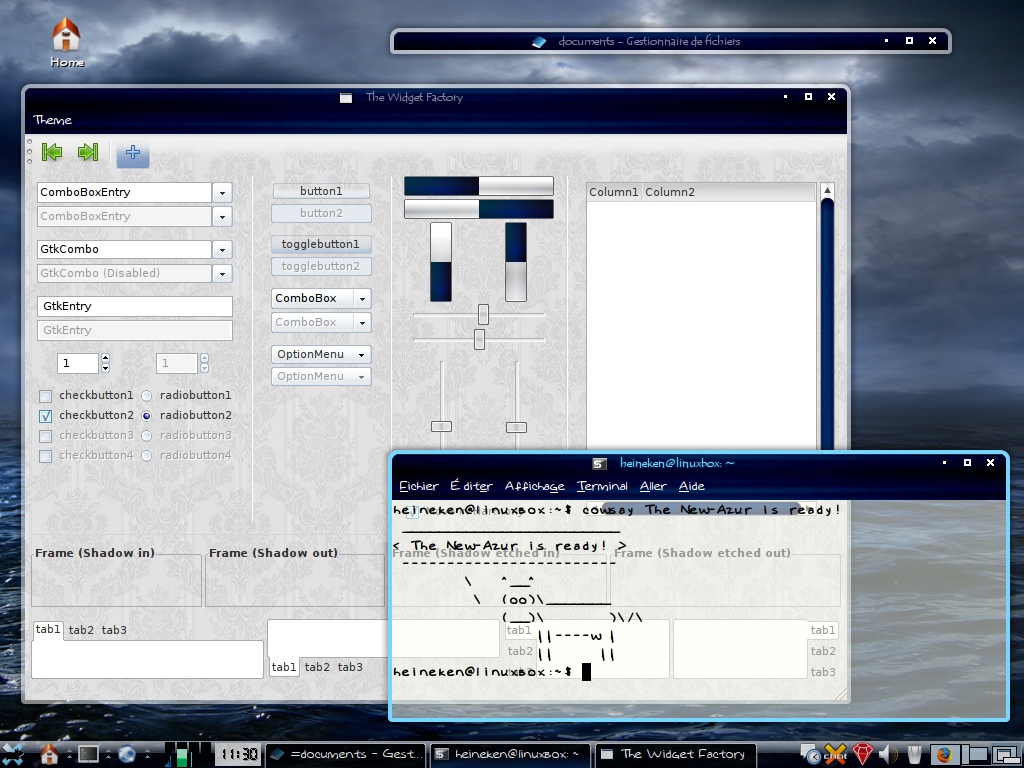Click the green go-to-first arrow toolbar icon
1024x768 pixels.
point(52,152)
